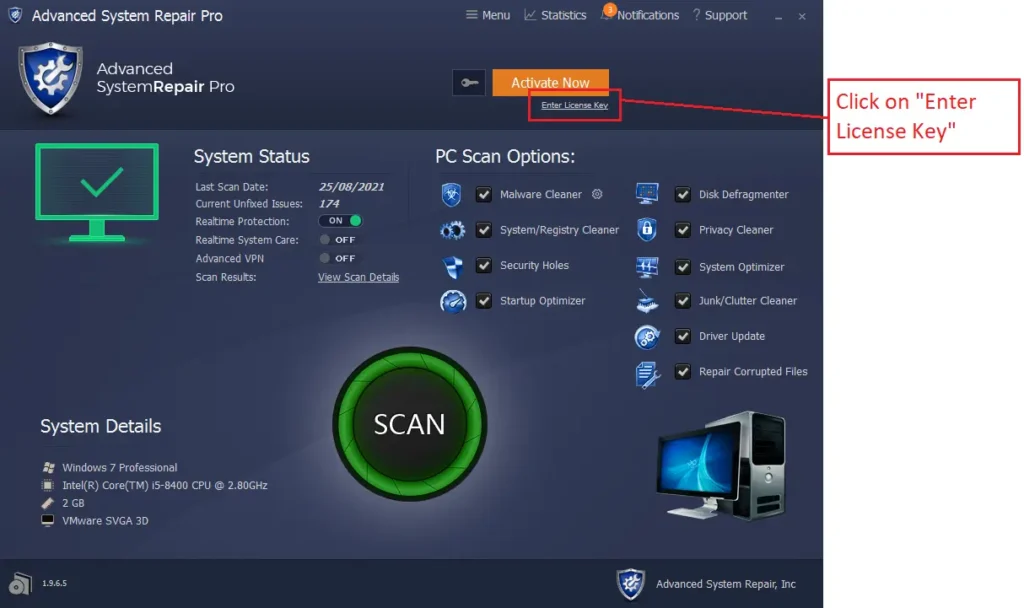This screenshot has height=608, width=1024.
Task: Click the desktop computer illustration
Action: coord(721,466)
